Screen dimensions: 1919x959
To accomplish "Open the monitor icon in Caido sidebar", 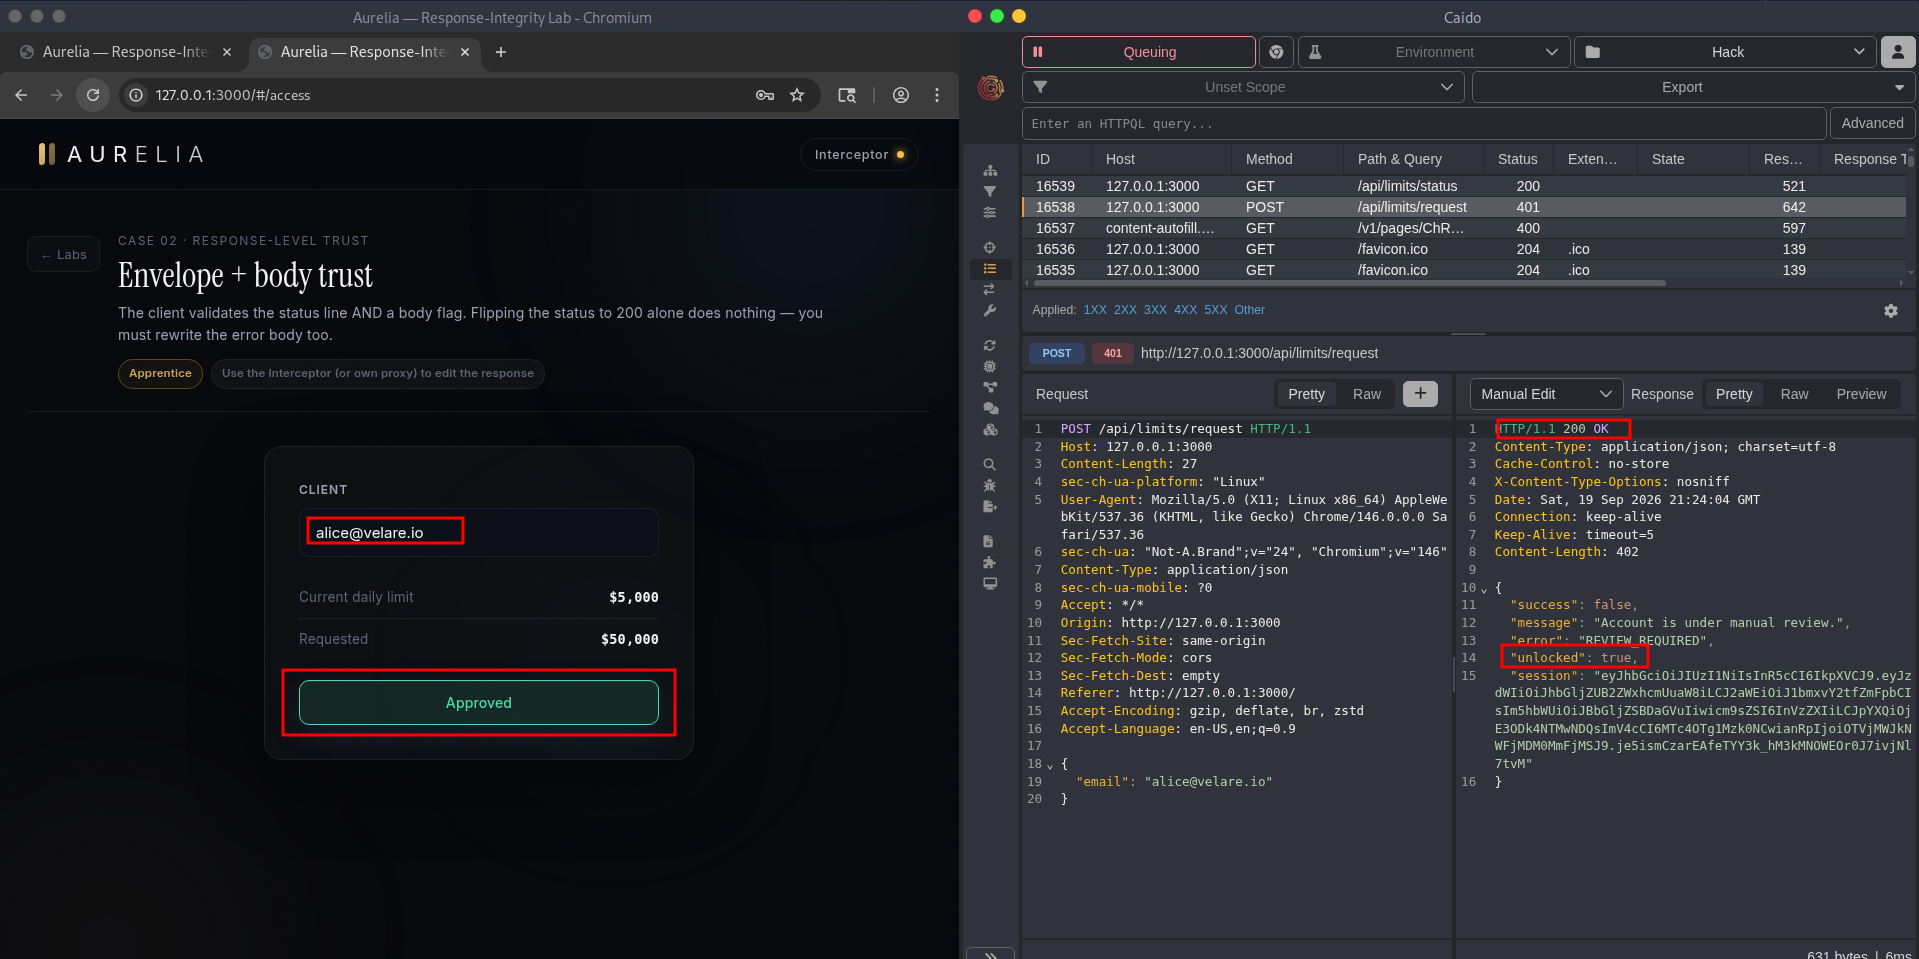I will click(x=990, y=583).
